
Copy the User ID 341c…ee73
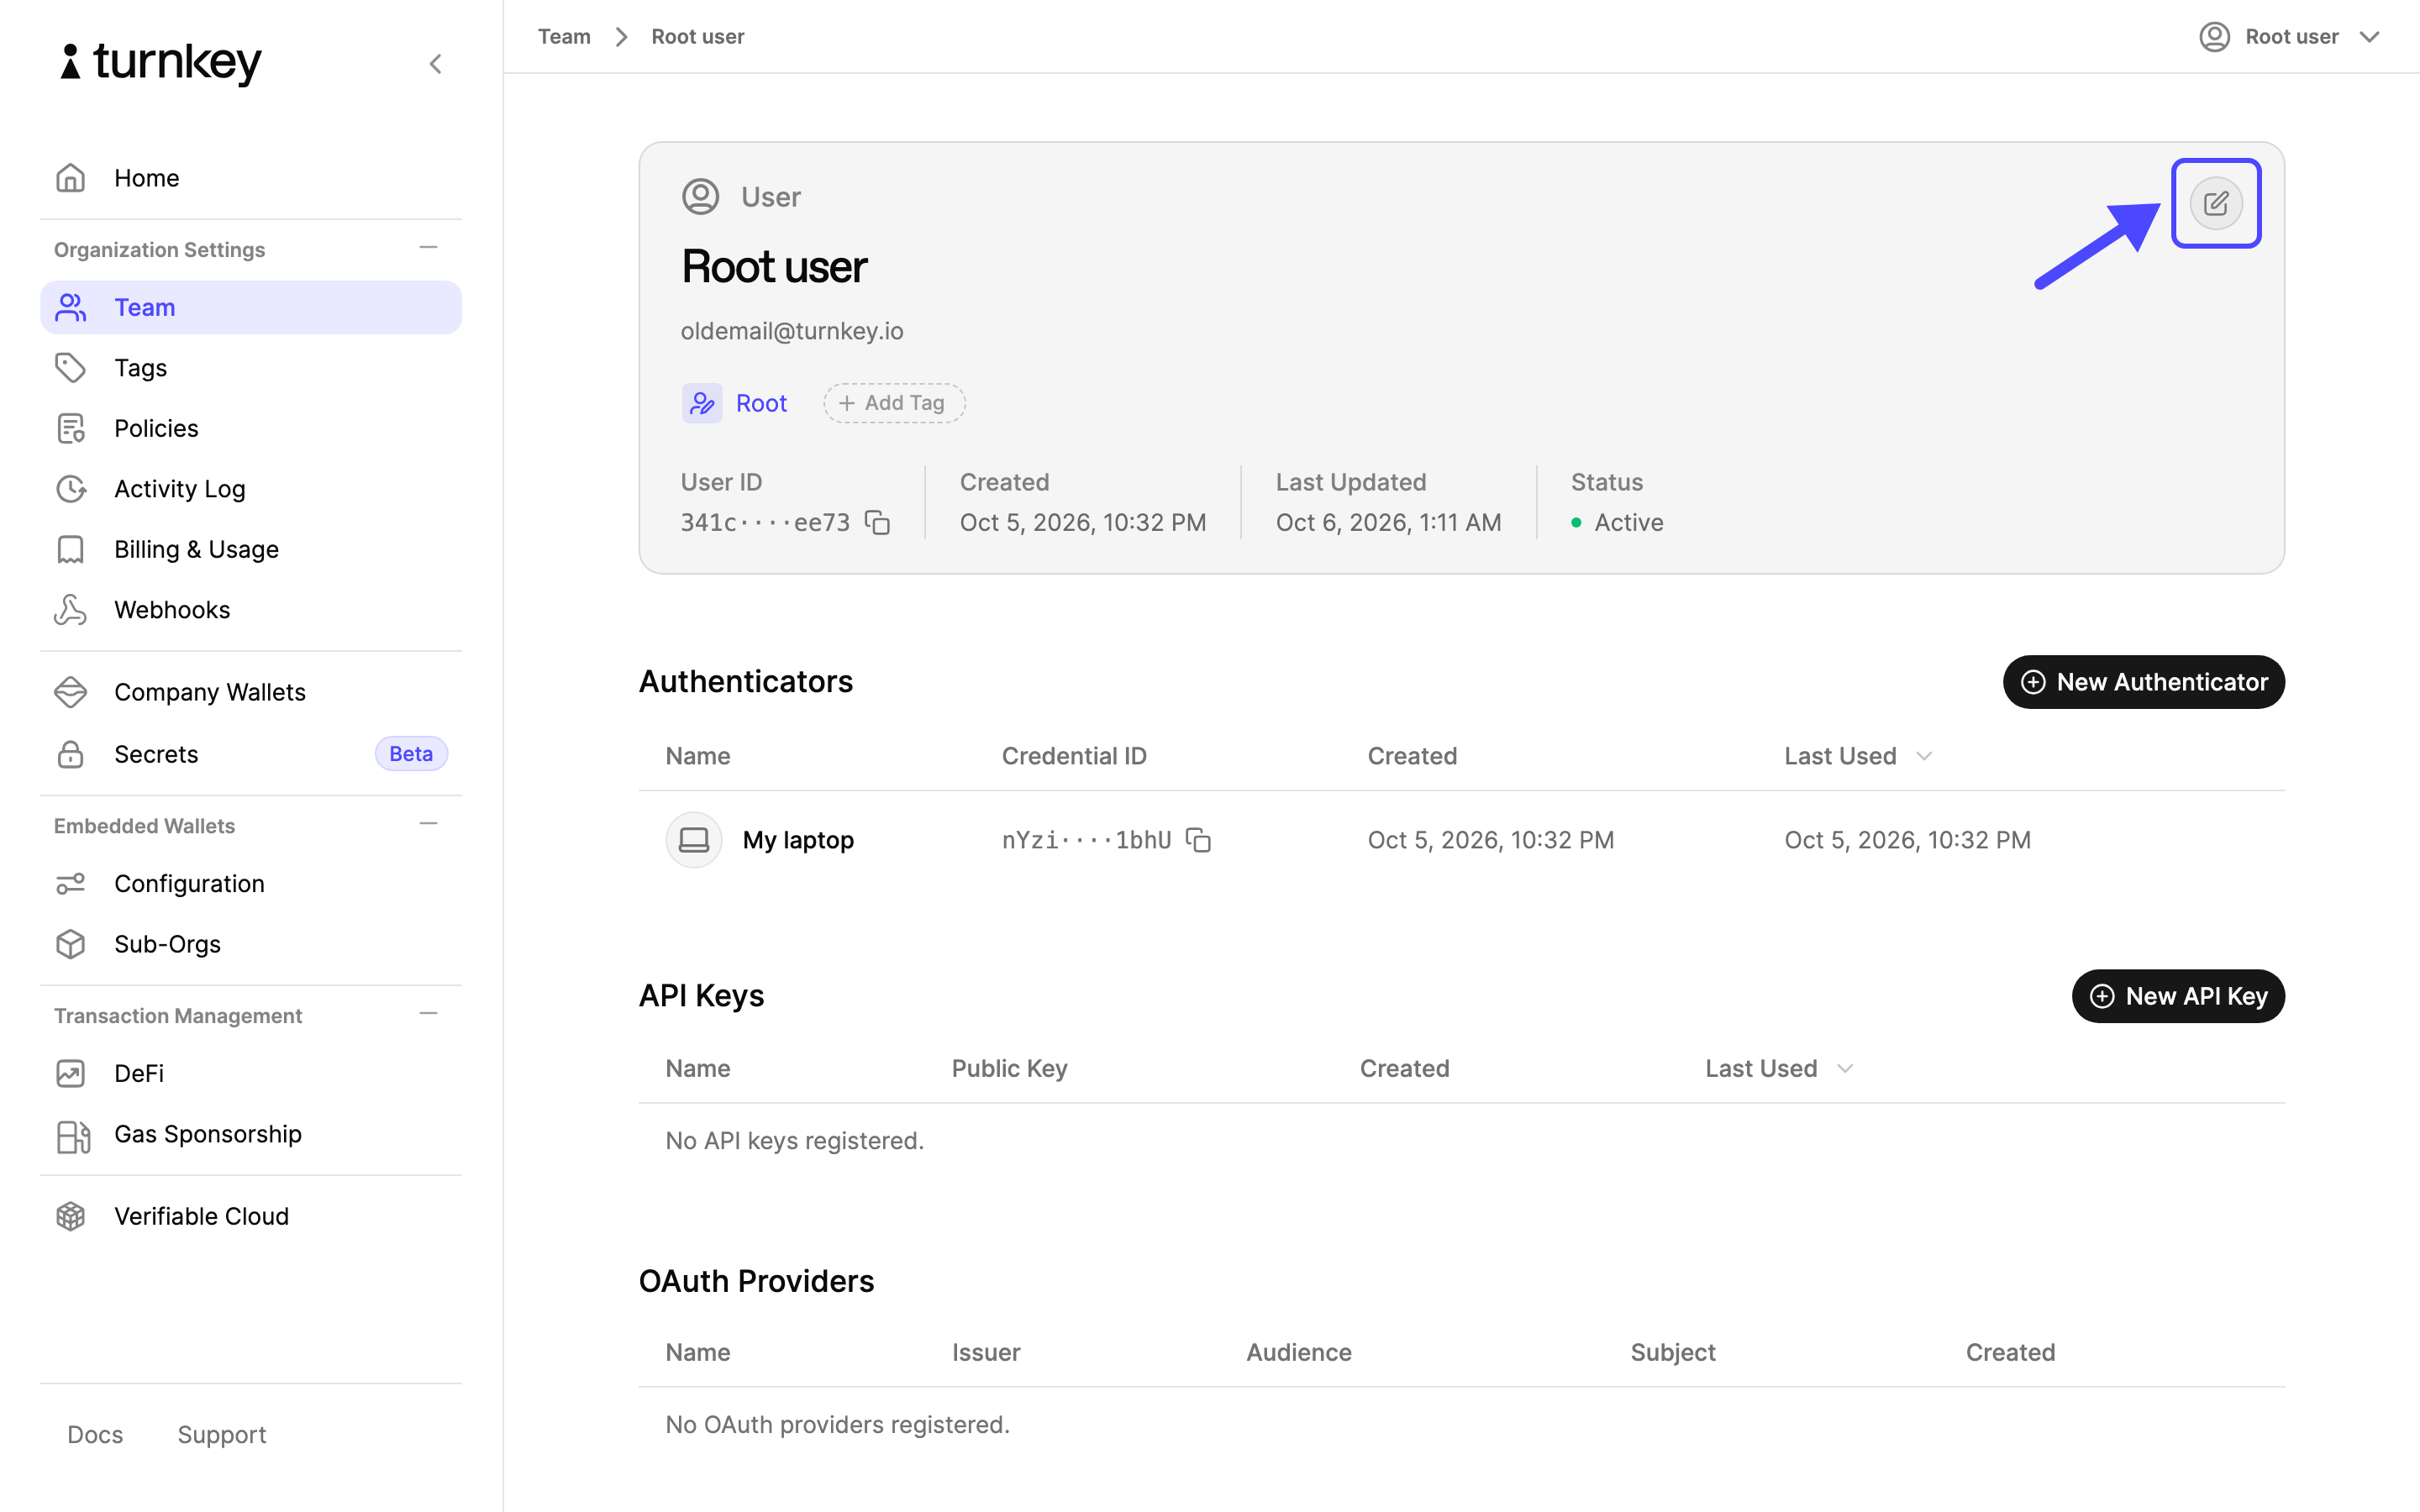pos(877,523)
